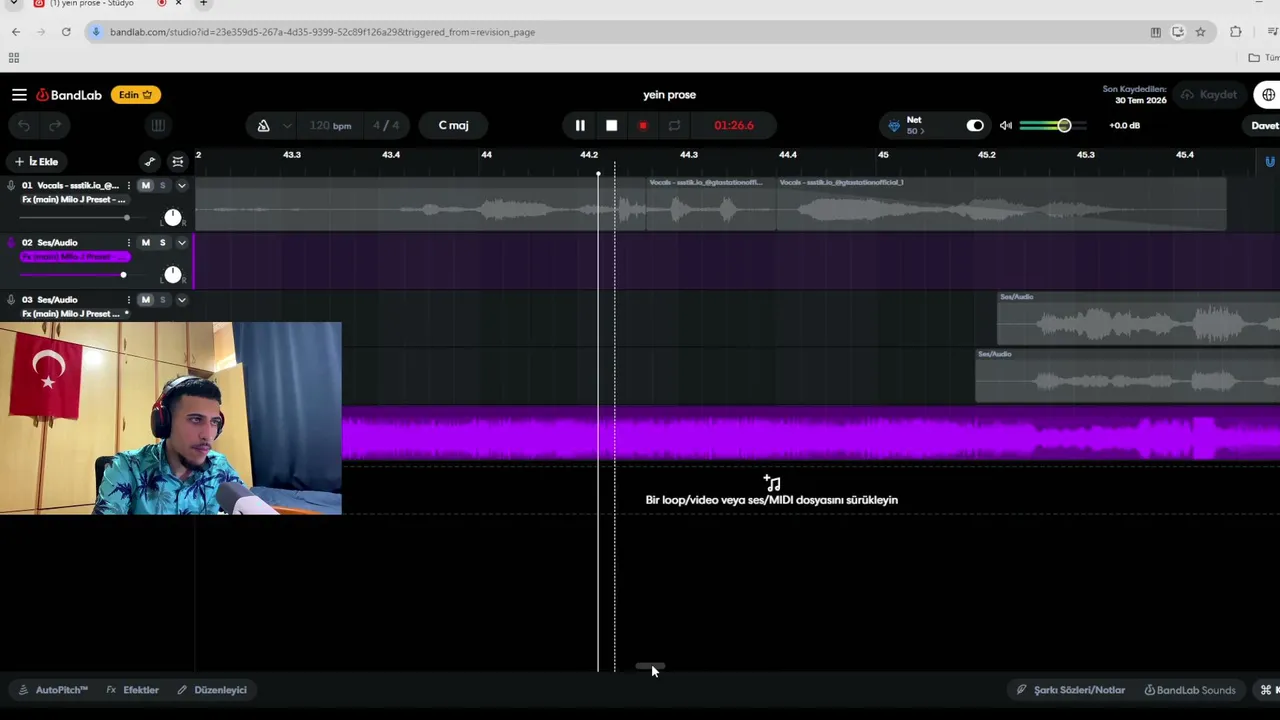Open the AutoPitch panel tab

[54, 690]
